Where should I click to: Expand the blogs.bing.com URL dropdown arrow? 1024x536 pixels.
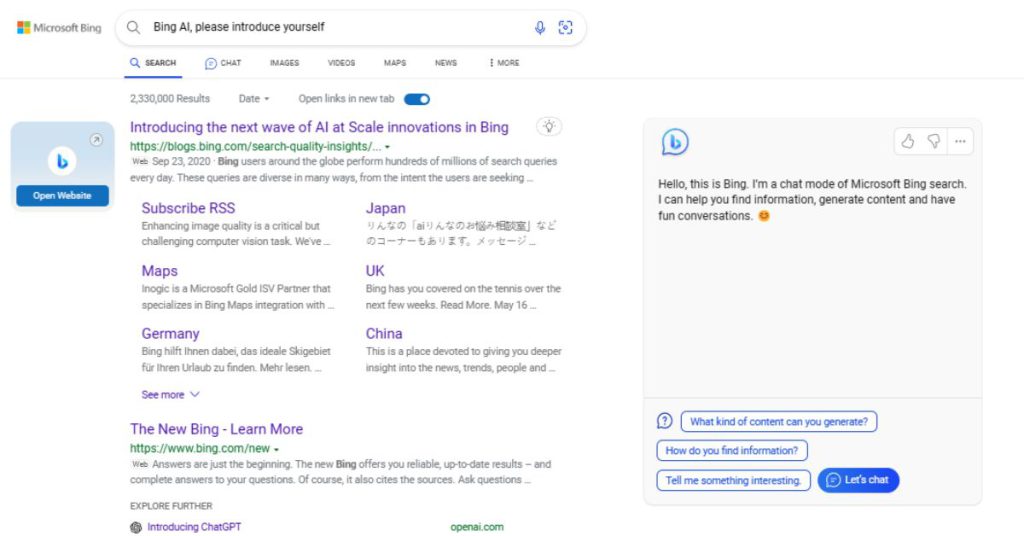tap(387, 147)
